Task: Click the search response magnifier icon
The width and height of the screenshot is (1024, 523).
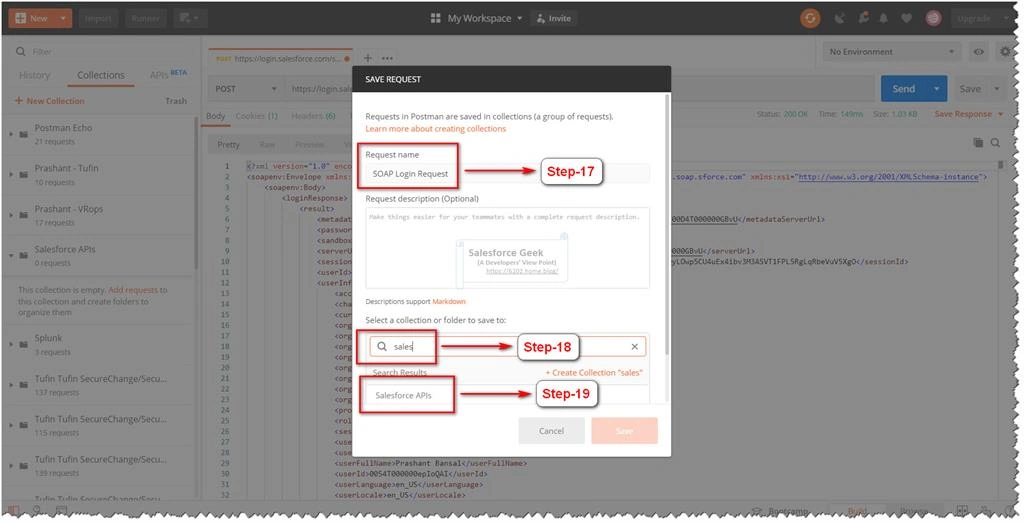Action: (x=995, y=142)
